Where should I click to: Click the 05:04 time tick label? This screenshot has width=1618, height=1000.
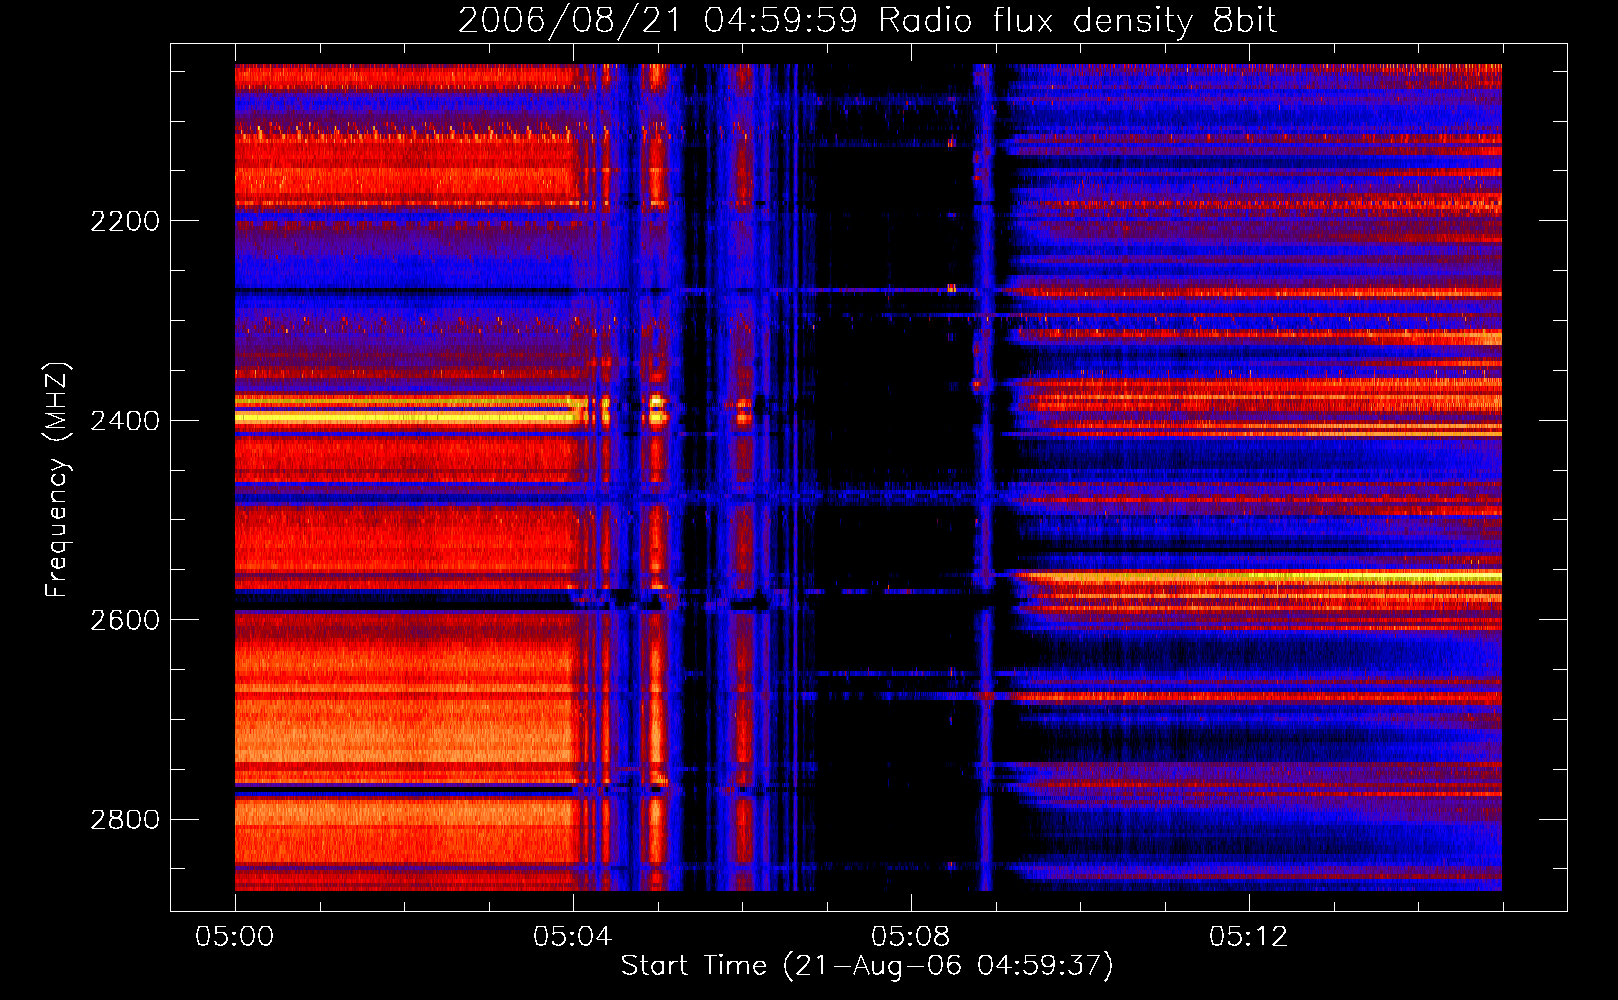573,937
